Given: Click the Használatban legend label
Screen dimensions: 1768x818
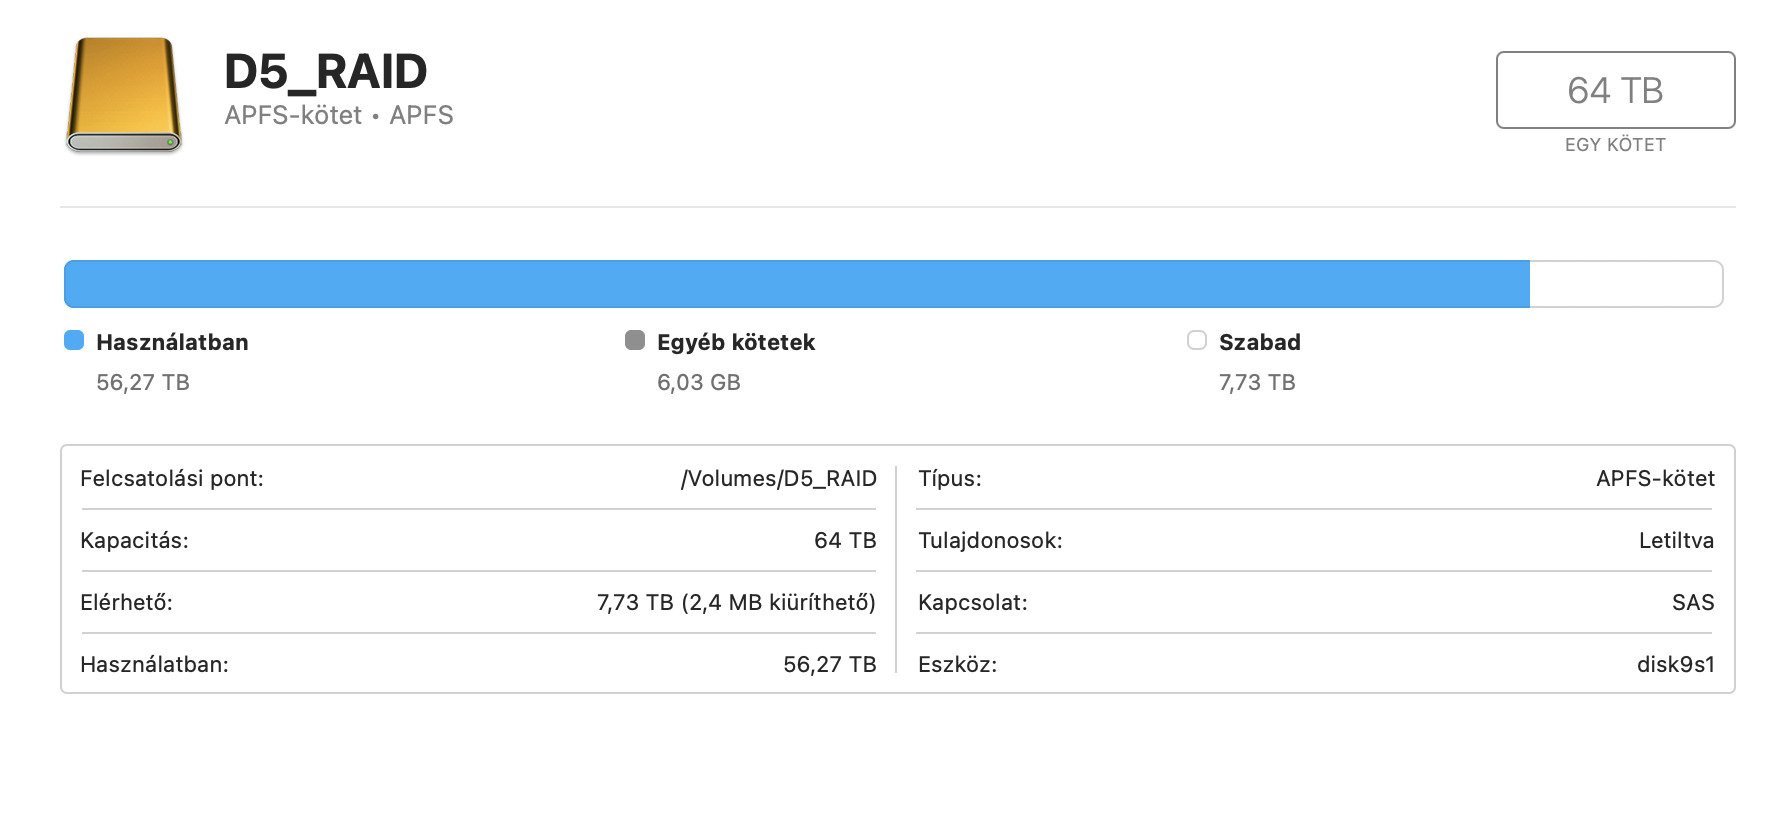Looking at the screenshot, I should [172, 342].
